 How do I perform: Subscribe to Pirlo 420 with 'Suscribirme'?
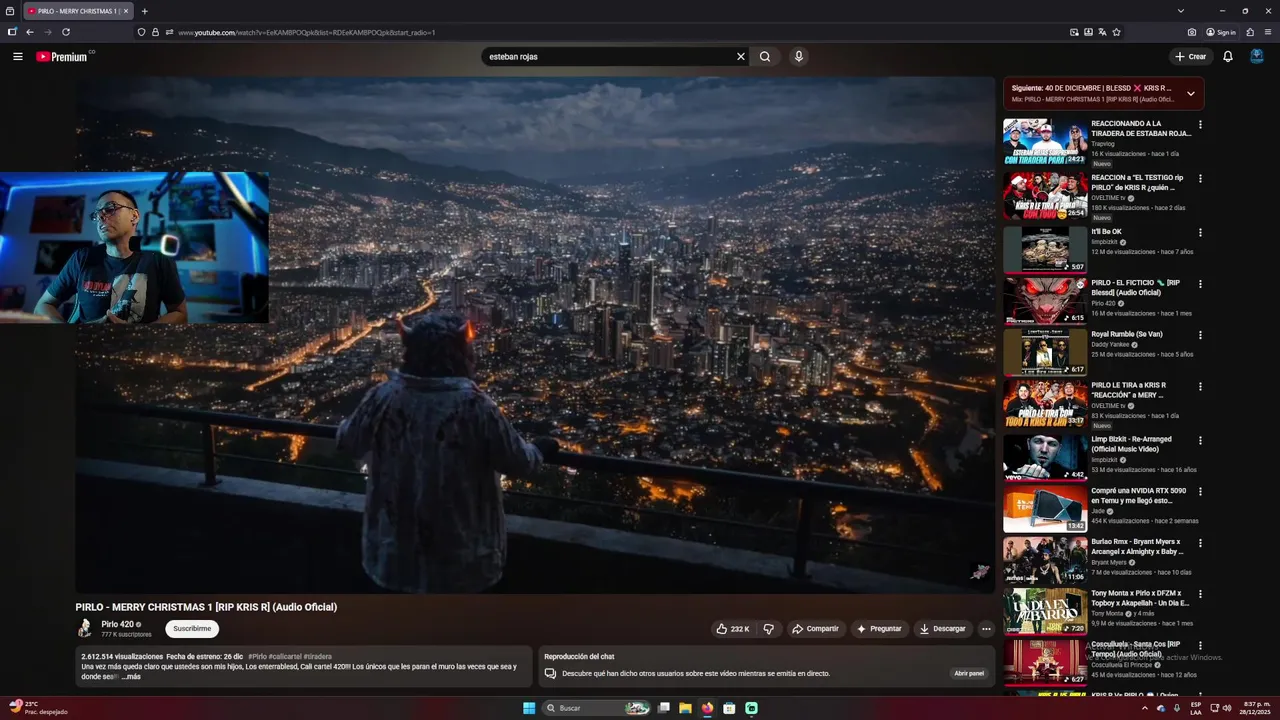pos(192,629)
